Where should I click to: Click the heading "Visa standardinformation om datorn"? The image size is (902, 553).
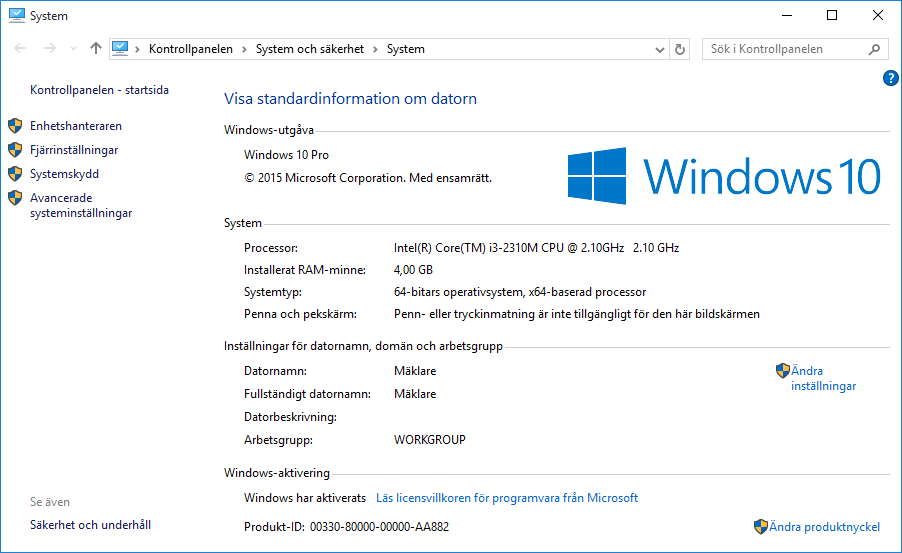click(x=350, y=98)
